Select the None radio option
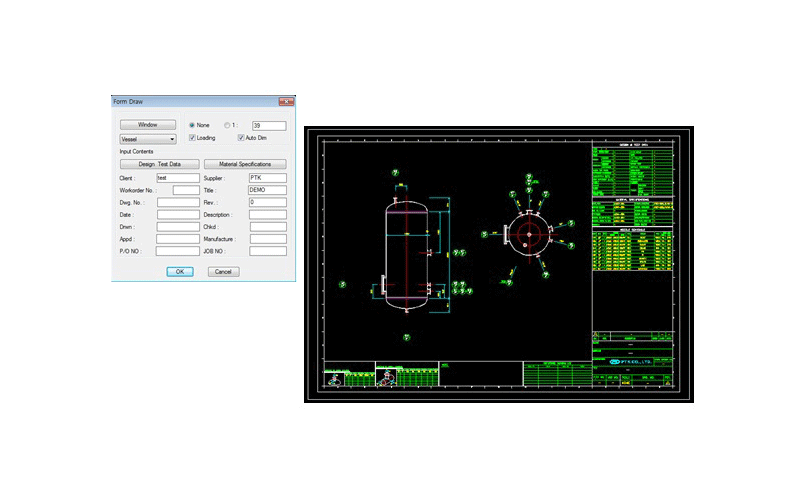This screenshot has height=500, width=800. click(192, 125)
